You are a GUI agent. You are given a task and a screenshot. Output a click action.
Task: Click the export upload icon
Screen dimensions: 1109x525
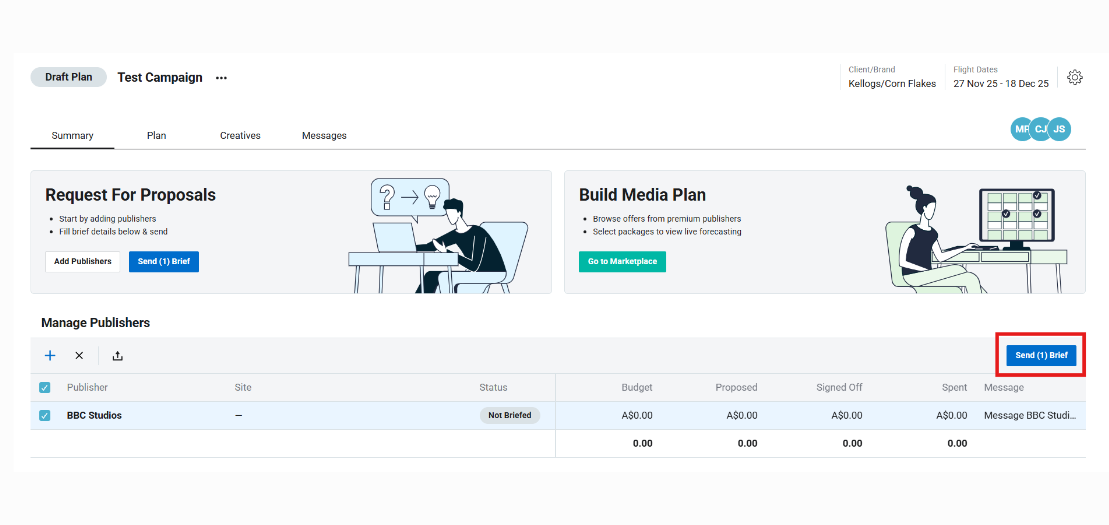(x=117, y=355)
